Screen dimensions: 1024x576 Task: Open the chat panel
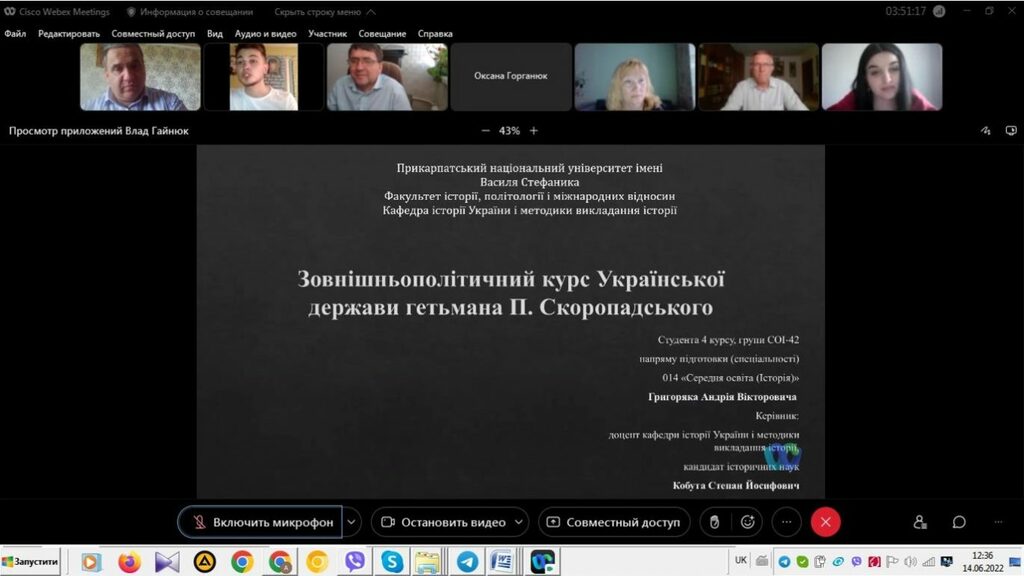pos(958,522)
